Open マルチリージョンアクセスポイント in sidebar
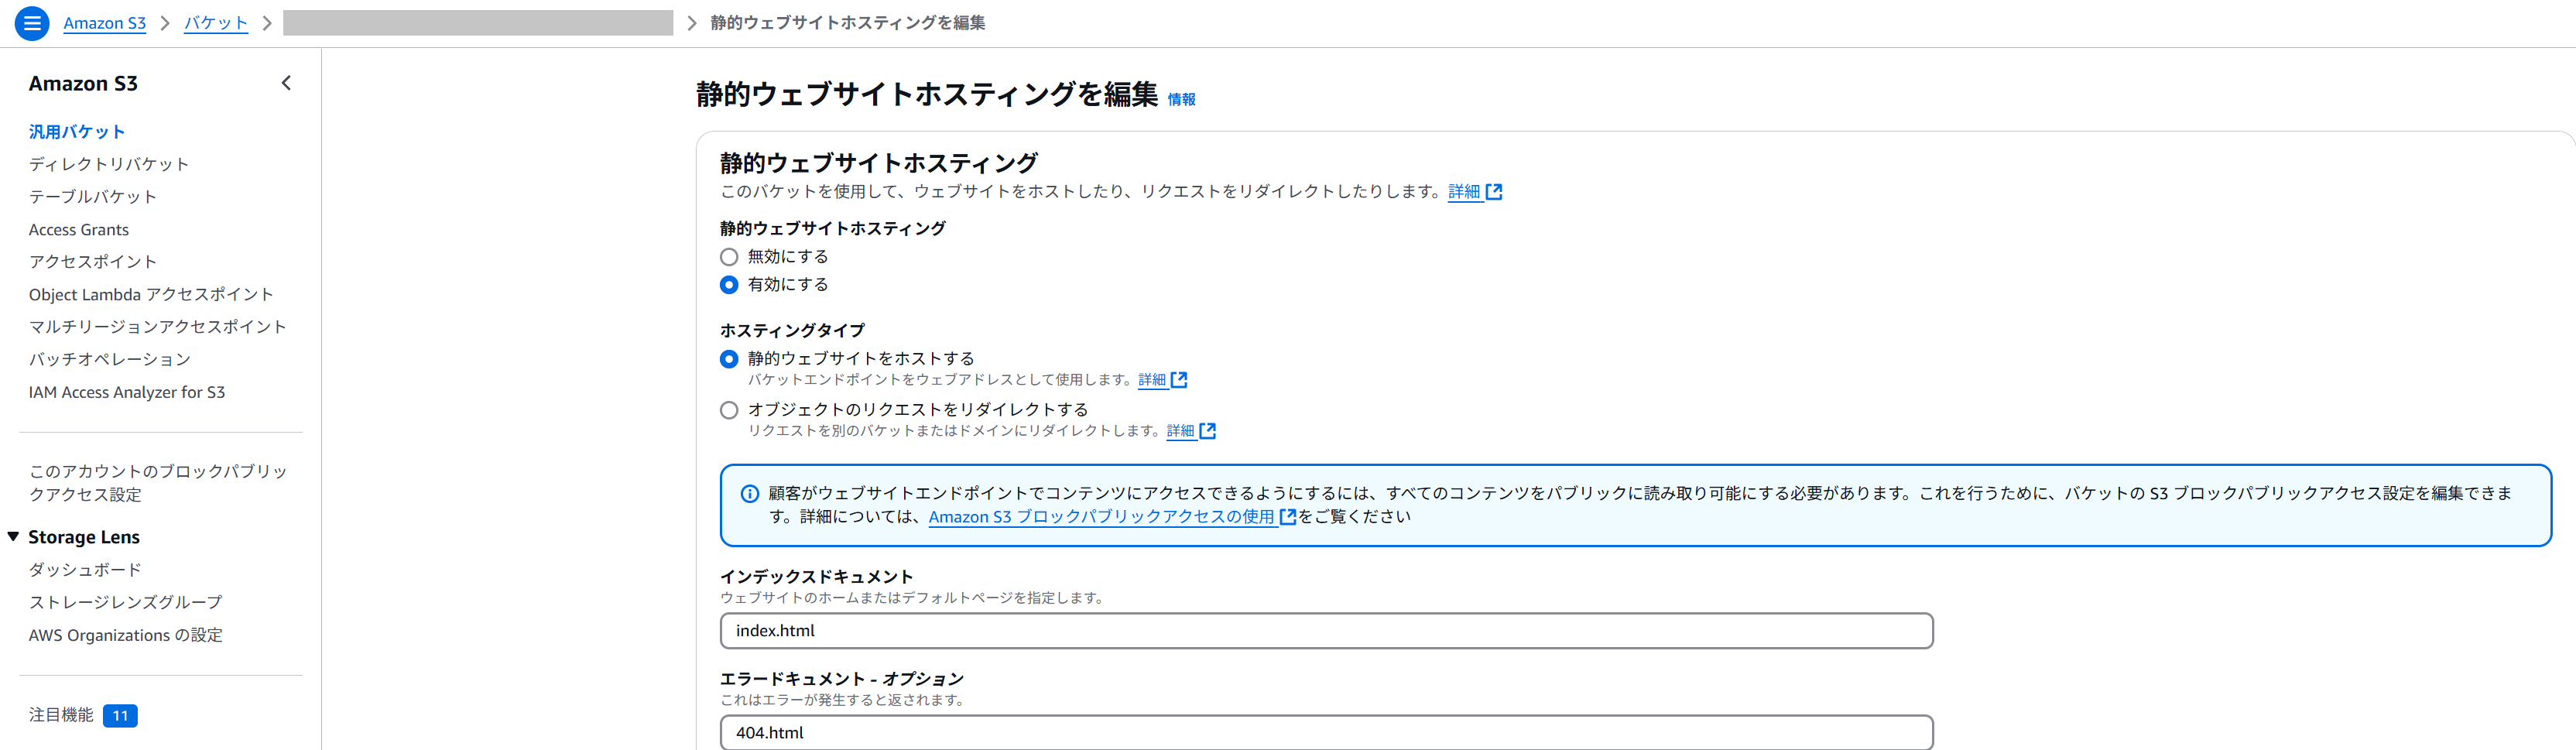The image size is (2576, 750). (158, 327)
